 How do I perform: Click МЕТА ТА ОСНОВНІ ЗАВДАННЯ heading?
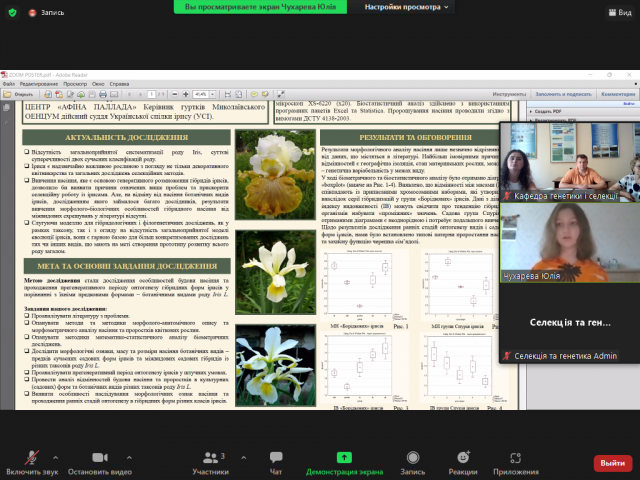tap(127, 266)
